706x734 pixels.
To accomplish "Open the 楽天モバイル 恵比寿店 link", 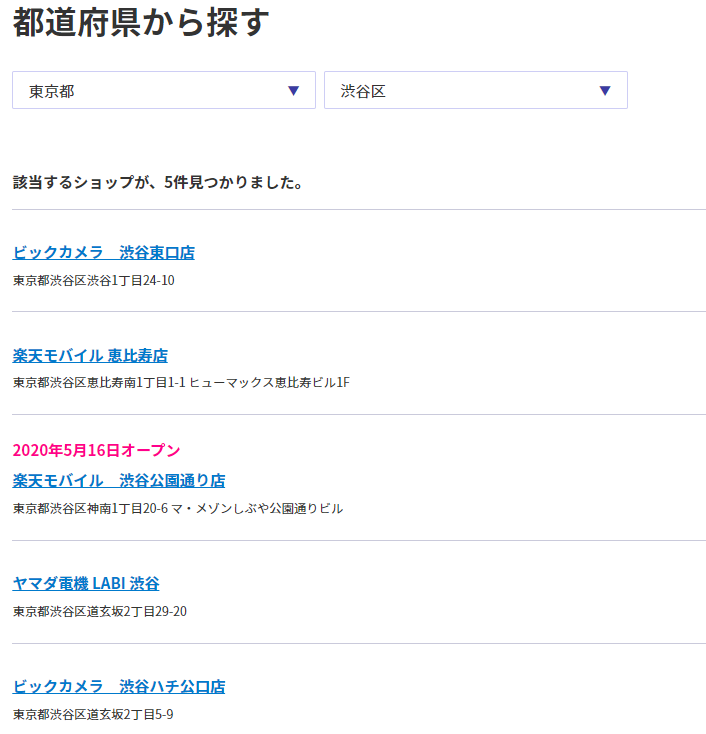I will [x=90, y=356].
